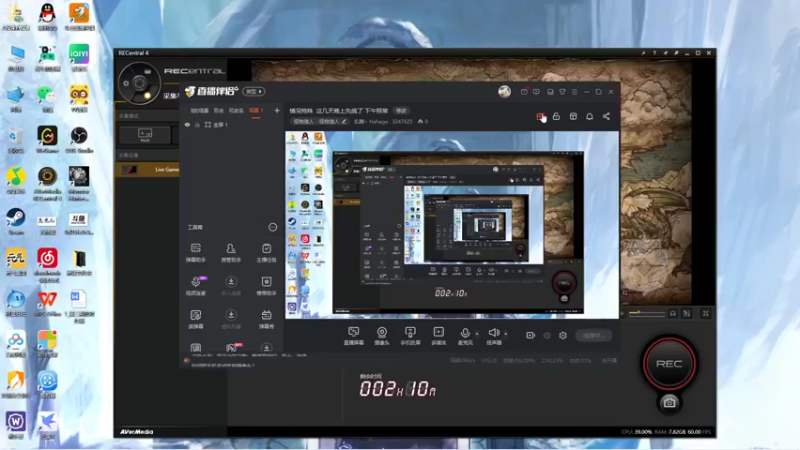800x450 pixels.
Task: Open WPS Office desktop icon
Action: (x=47, y=303)
